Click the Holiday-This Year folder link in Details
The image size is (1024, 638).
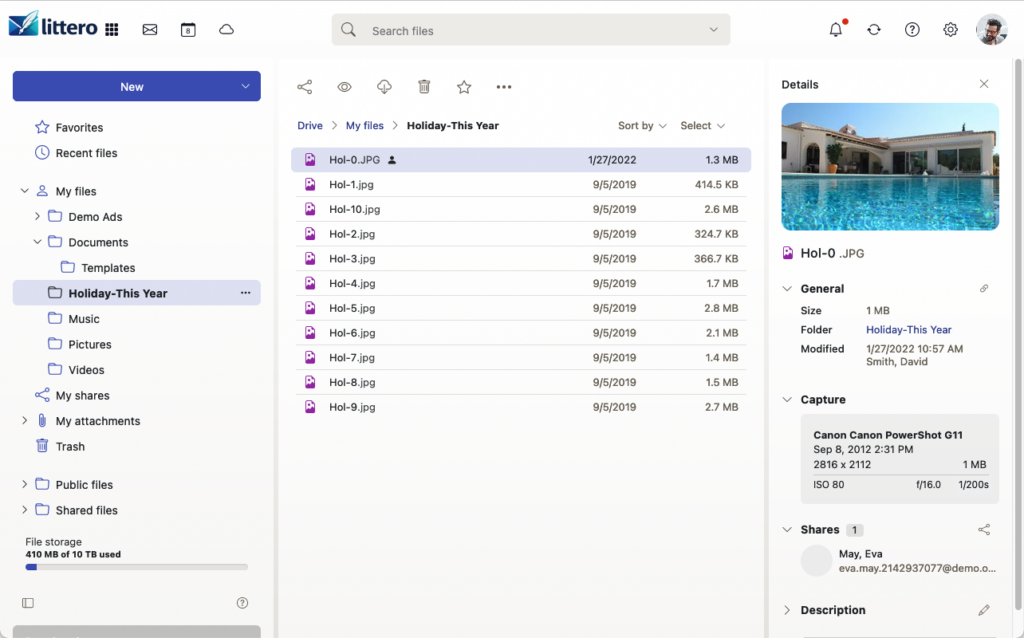click(908, 330)
